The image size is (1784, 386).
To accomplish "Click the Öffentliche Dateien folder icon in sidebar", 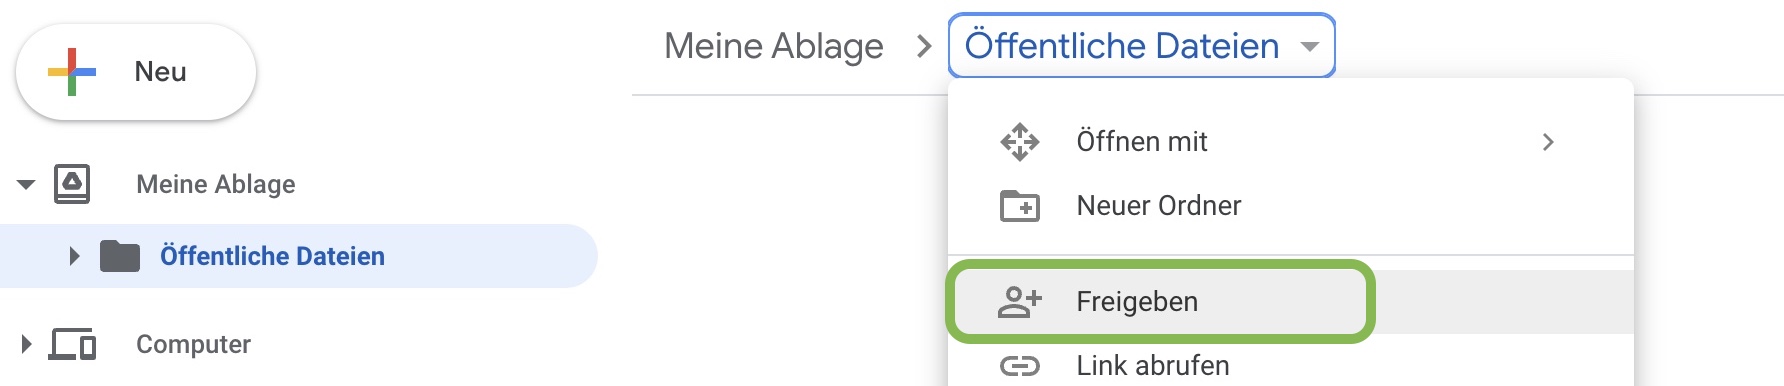I will pyautogui.click(x=120, y=256).
